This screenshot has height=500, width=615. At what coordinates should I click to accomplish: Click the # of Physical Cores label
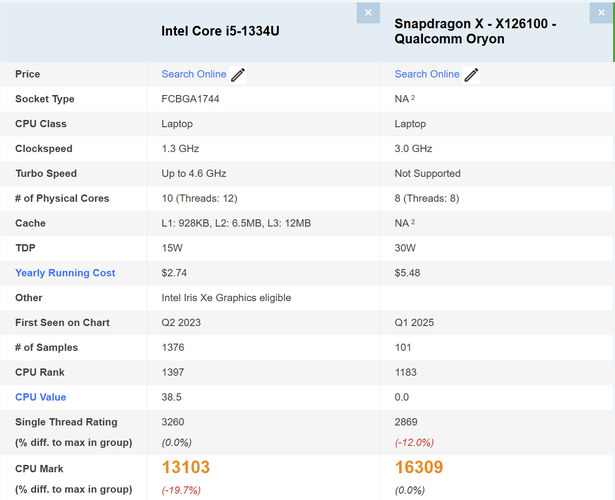pos(62,198)
